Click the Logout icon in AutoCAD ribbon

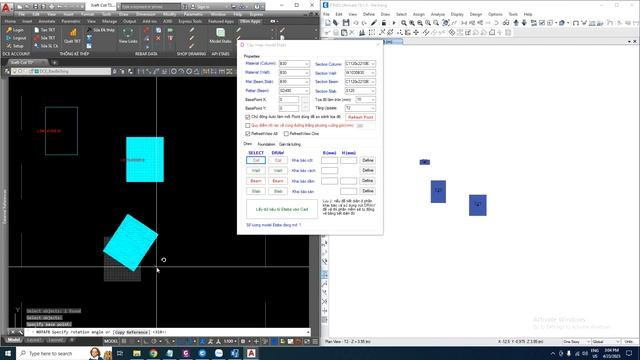click(9, 38)
